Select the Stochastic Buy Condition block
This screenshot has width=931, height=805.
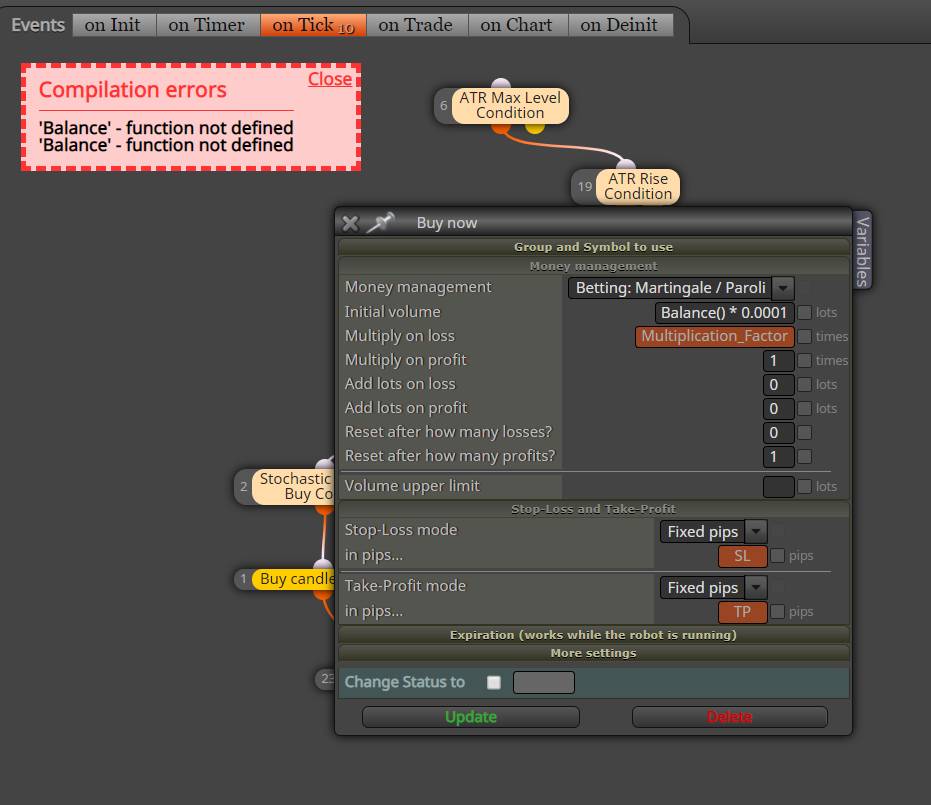295,487
